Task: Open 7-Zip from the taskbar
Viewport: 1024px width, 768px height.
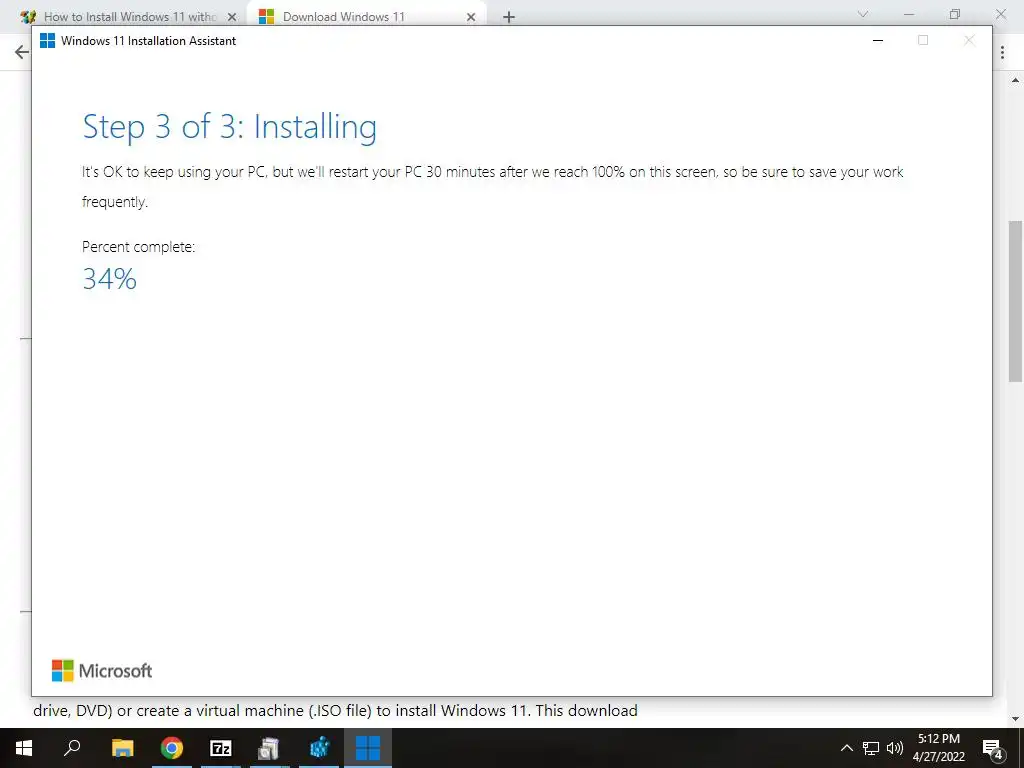Action: [221, 748]
